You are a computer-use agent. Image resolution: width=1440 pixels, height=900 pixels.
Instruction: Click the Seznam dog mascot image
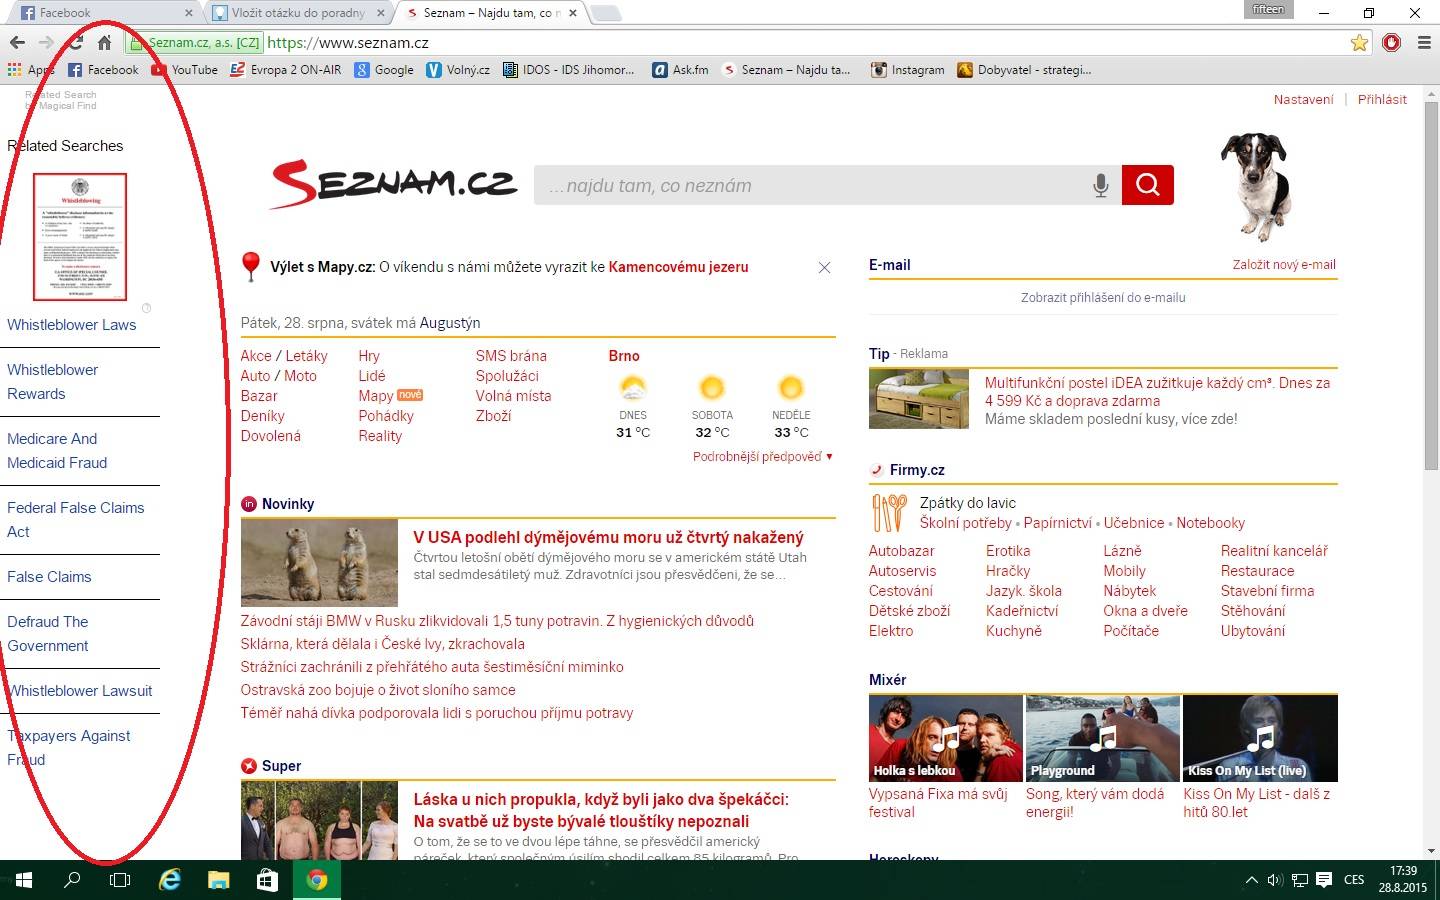tap(1256, 185)
